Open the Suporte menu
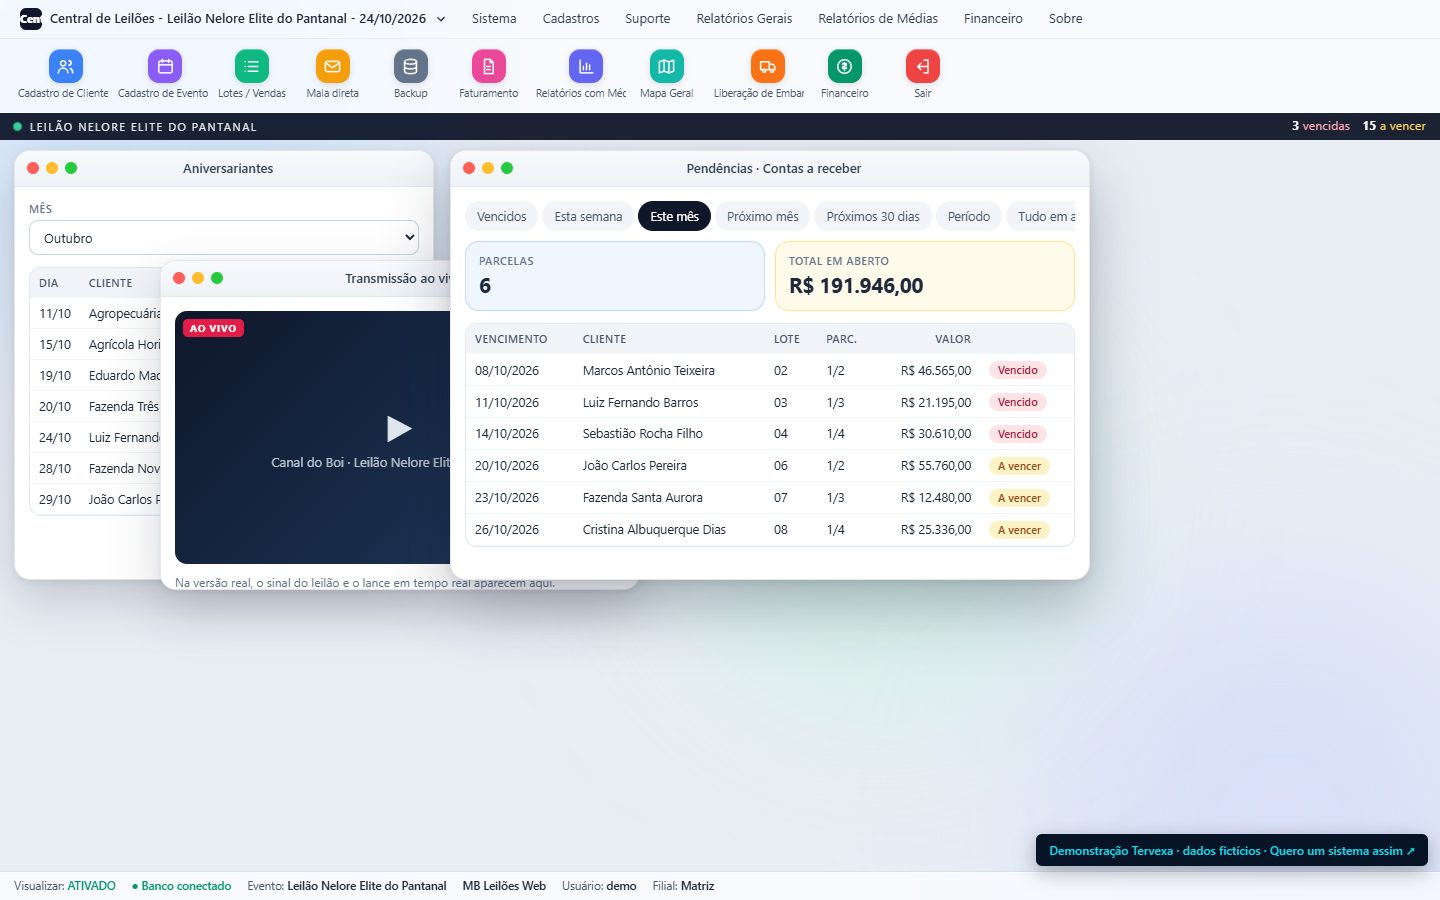The image size is (1440, 900). tap(648, 19)
